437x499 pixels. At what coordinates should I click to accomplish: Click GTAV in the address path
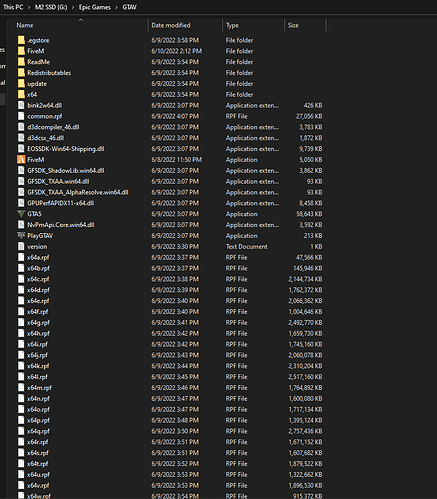[129, 7]
